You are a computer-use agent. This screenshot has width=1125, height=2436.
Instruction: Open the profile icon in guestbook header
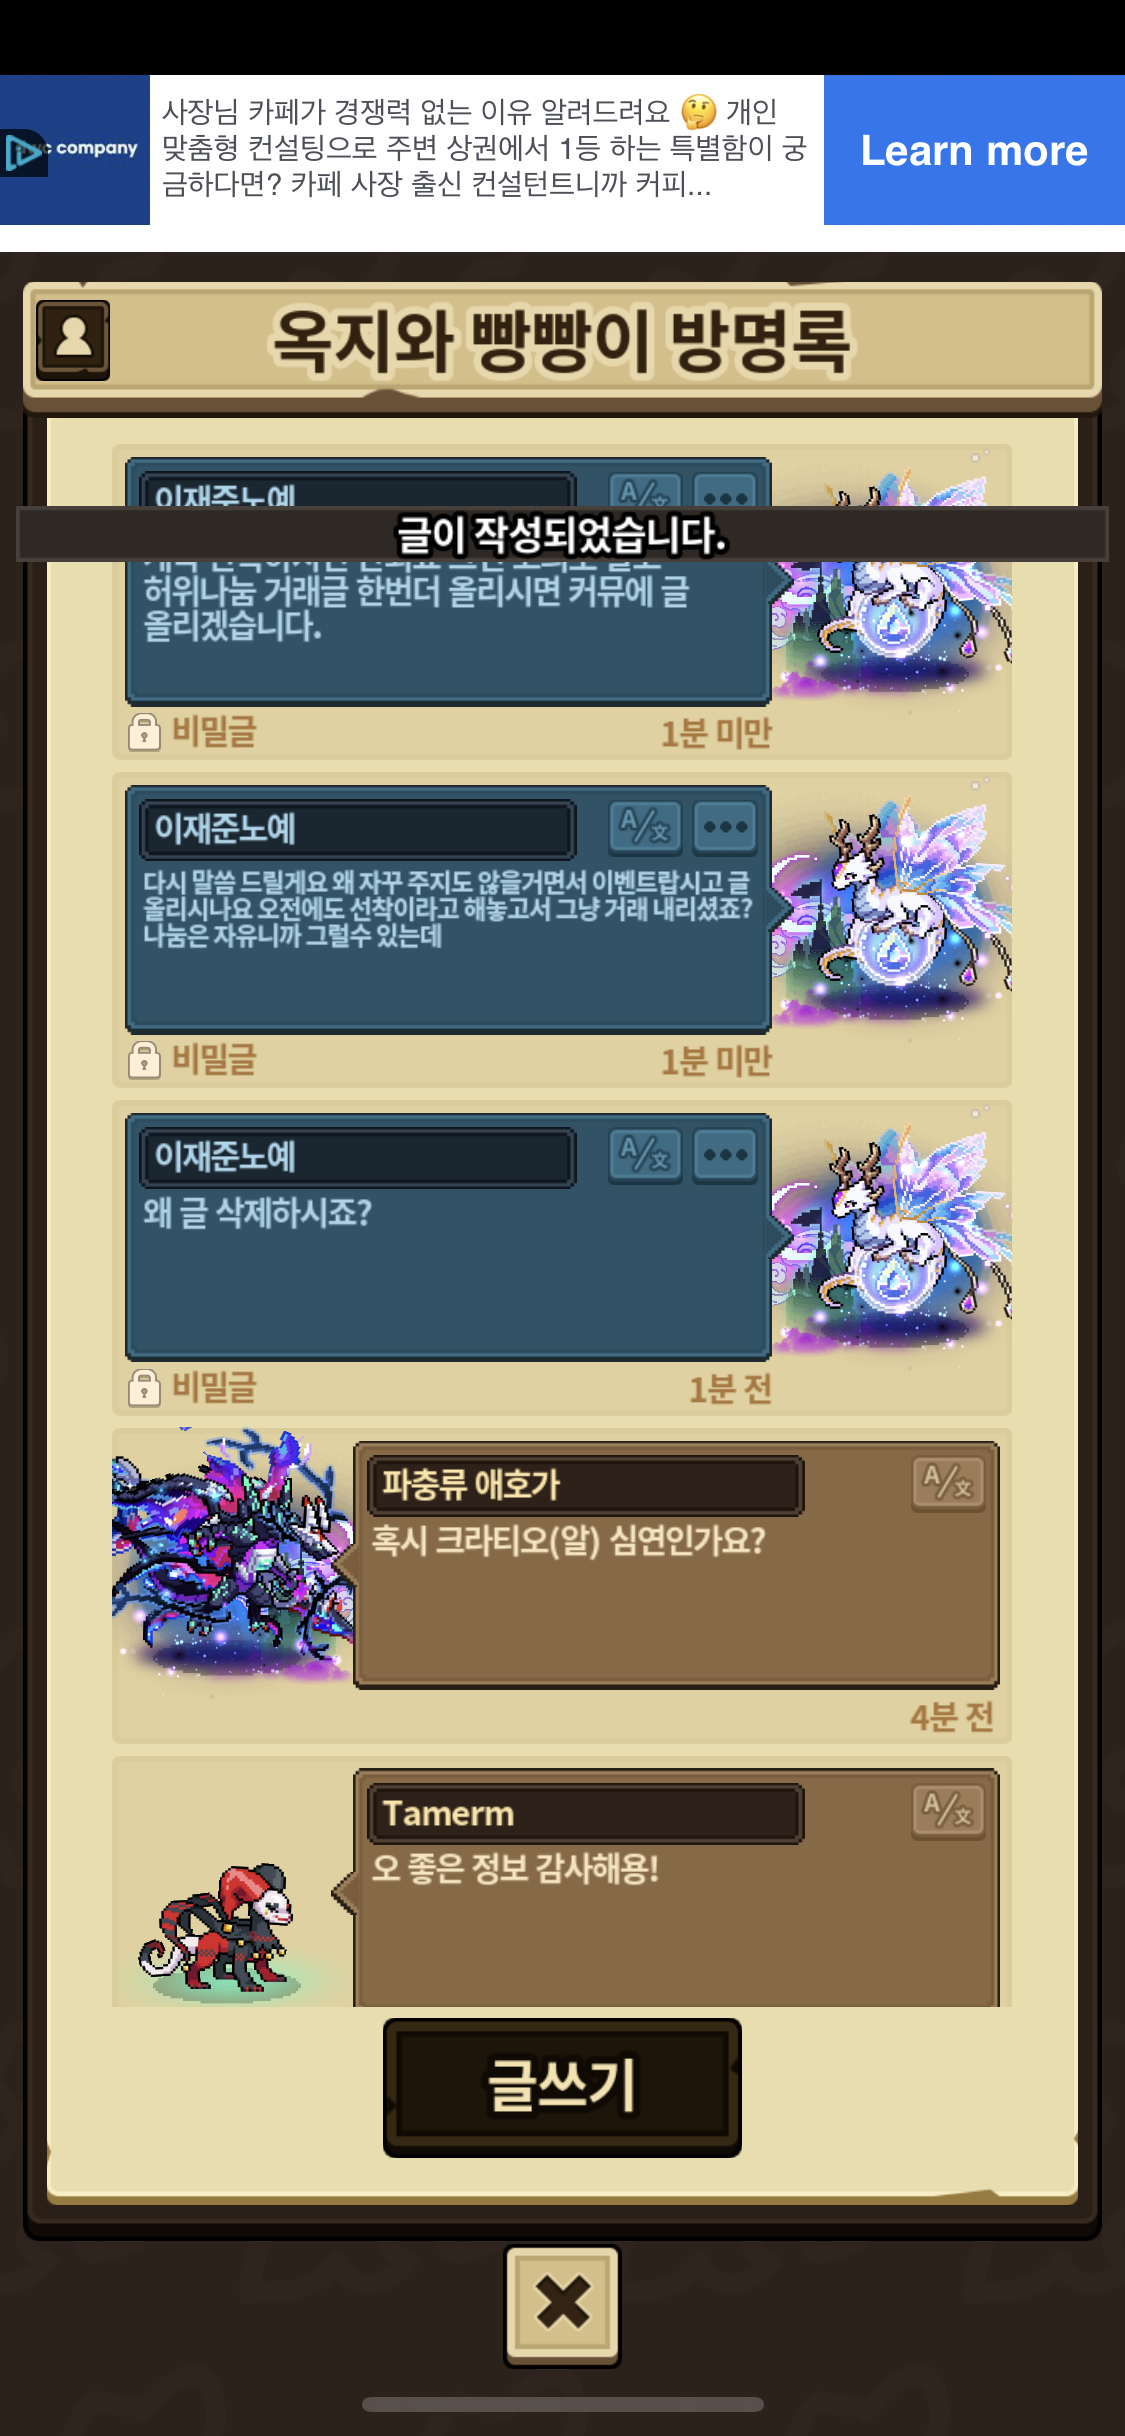pos(73,340)
